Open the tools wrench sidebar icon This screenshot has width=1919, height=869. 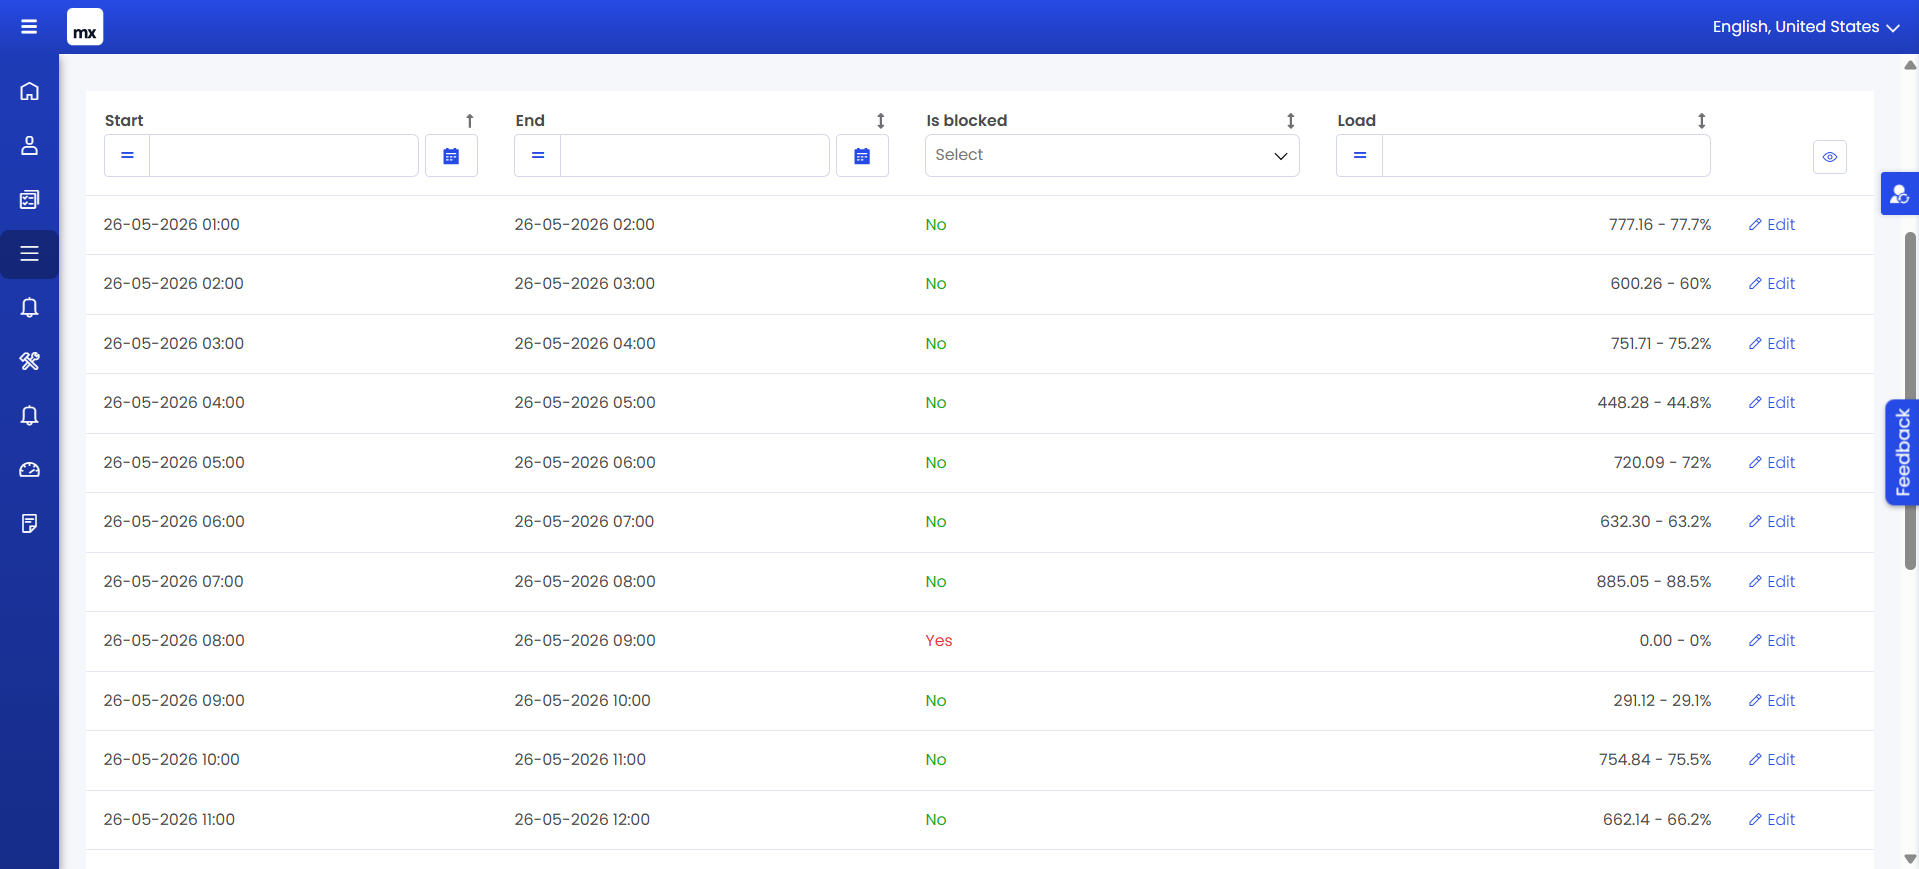[x=29, y=361]
